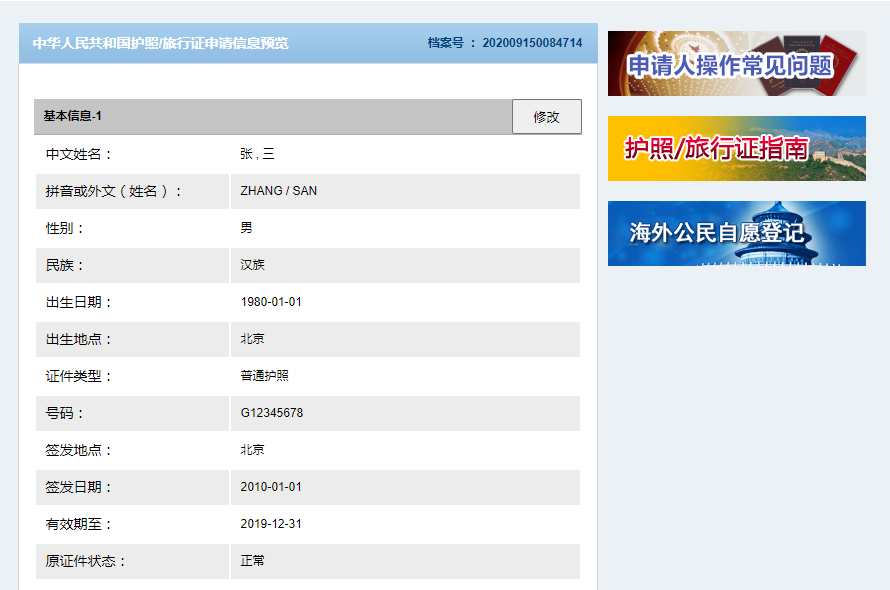Click the 签发日期 label
The width and height of the screenshot is (890, 590).
79,487
